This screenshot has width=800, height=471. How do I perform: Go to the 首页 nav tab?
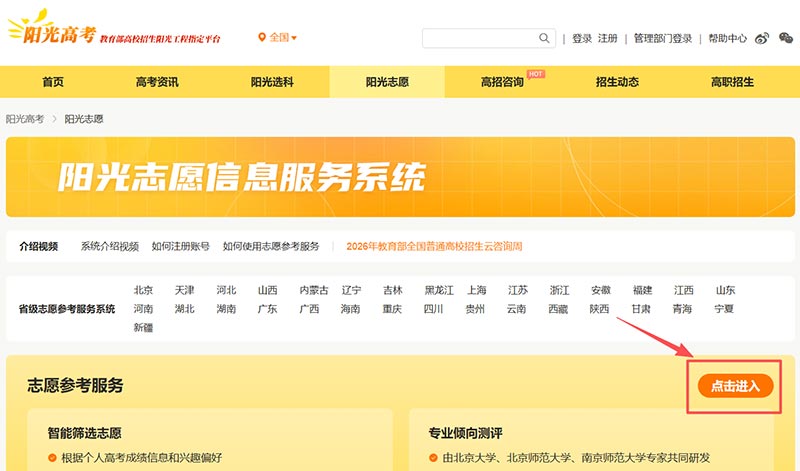(53, 82)
